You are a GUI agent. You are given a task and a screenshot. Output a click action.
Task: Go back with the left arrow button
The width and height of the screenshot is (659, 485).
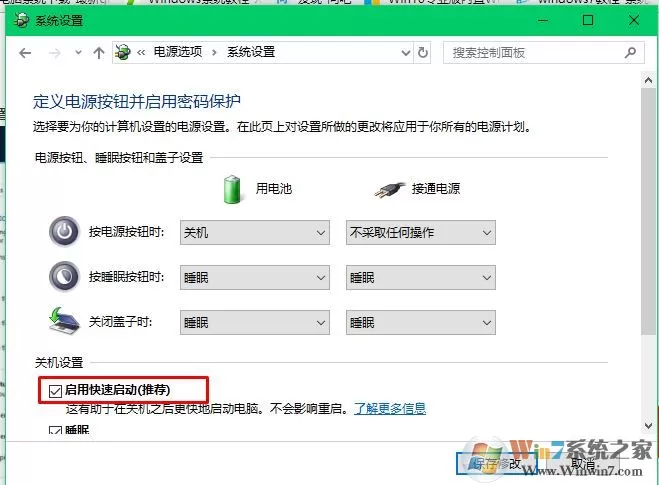point(25,53)
